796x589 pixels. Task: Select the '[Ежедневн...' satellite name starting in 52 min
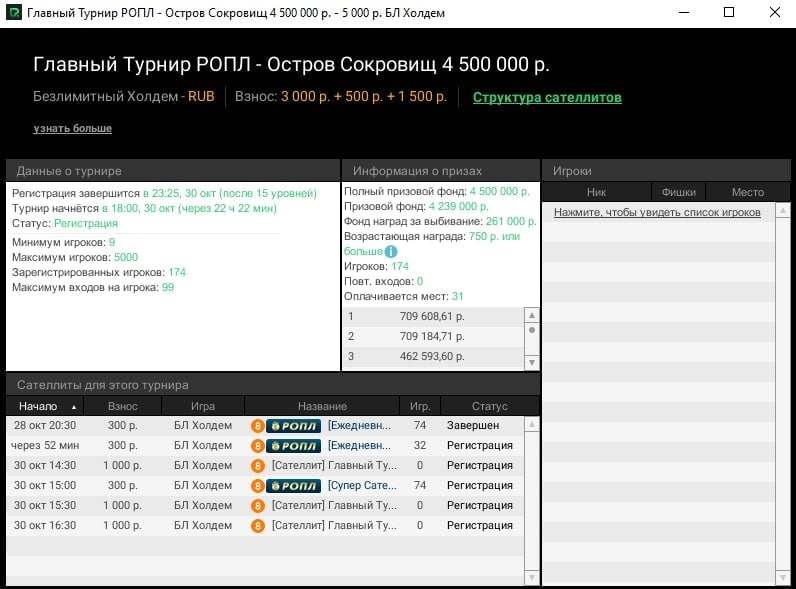(x=359, y=446)
